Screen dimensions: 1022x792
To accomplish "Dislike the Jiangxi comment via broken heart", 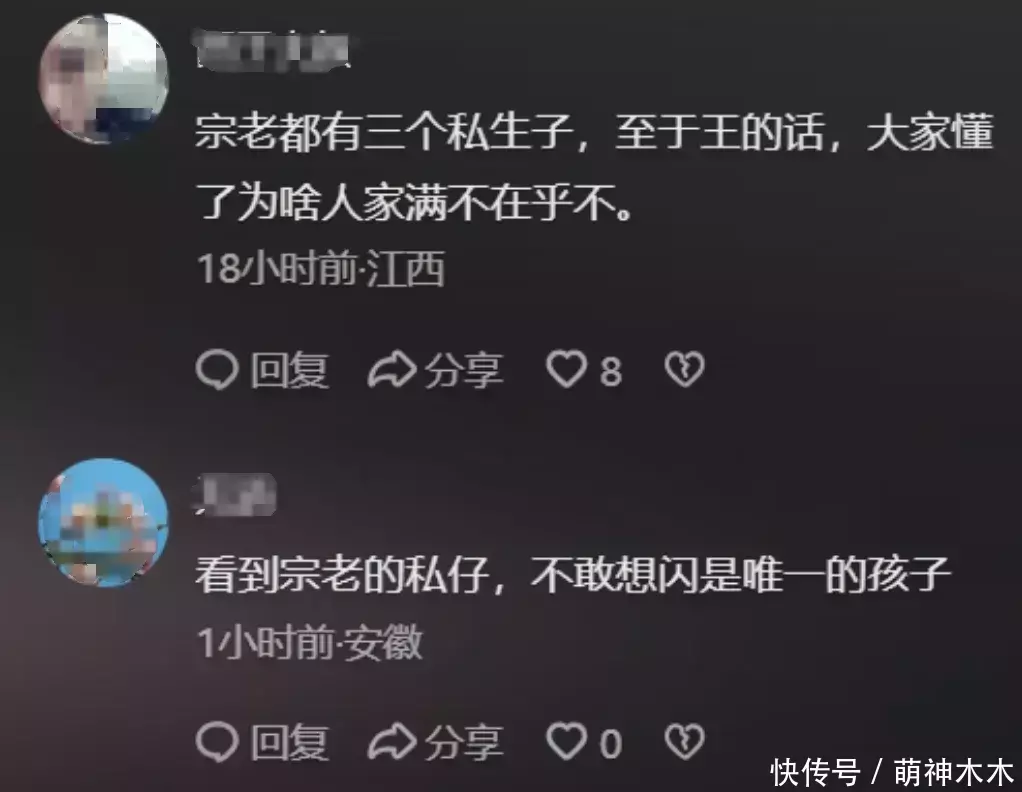I will click(684, 370).
